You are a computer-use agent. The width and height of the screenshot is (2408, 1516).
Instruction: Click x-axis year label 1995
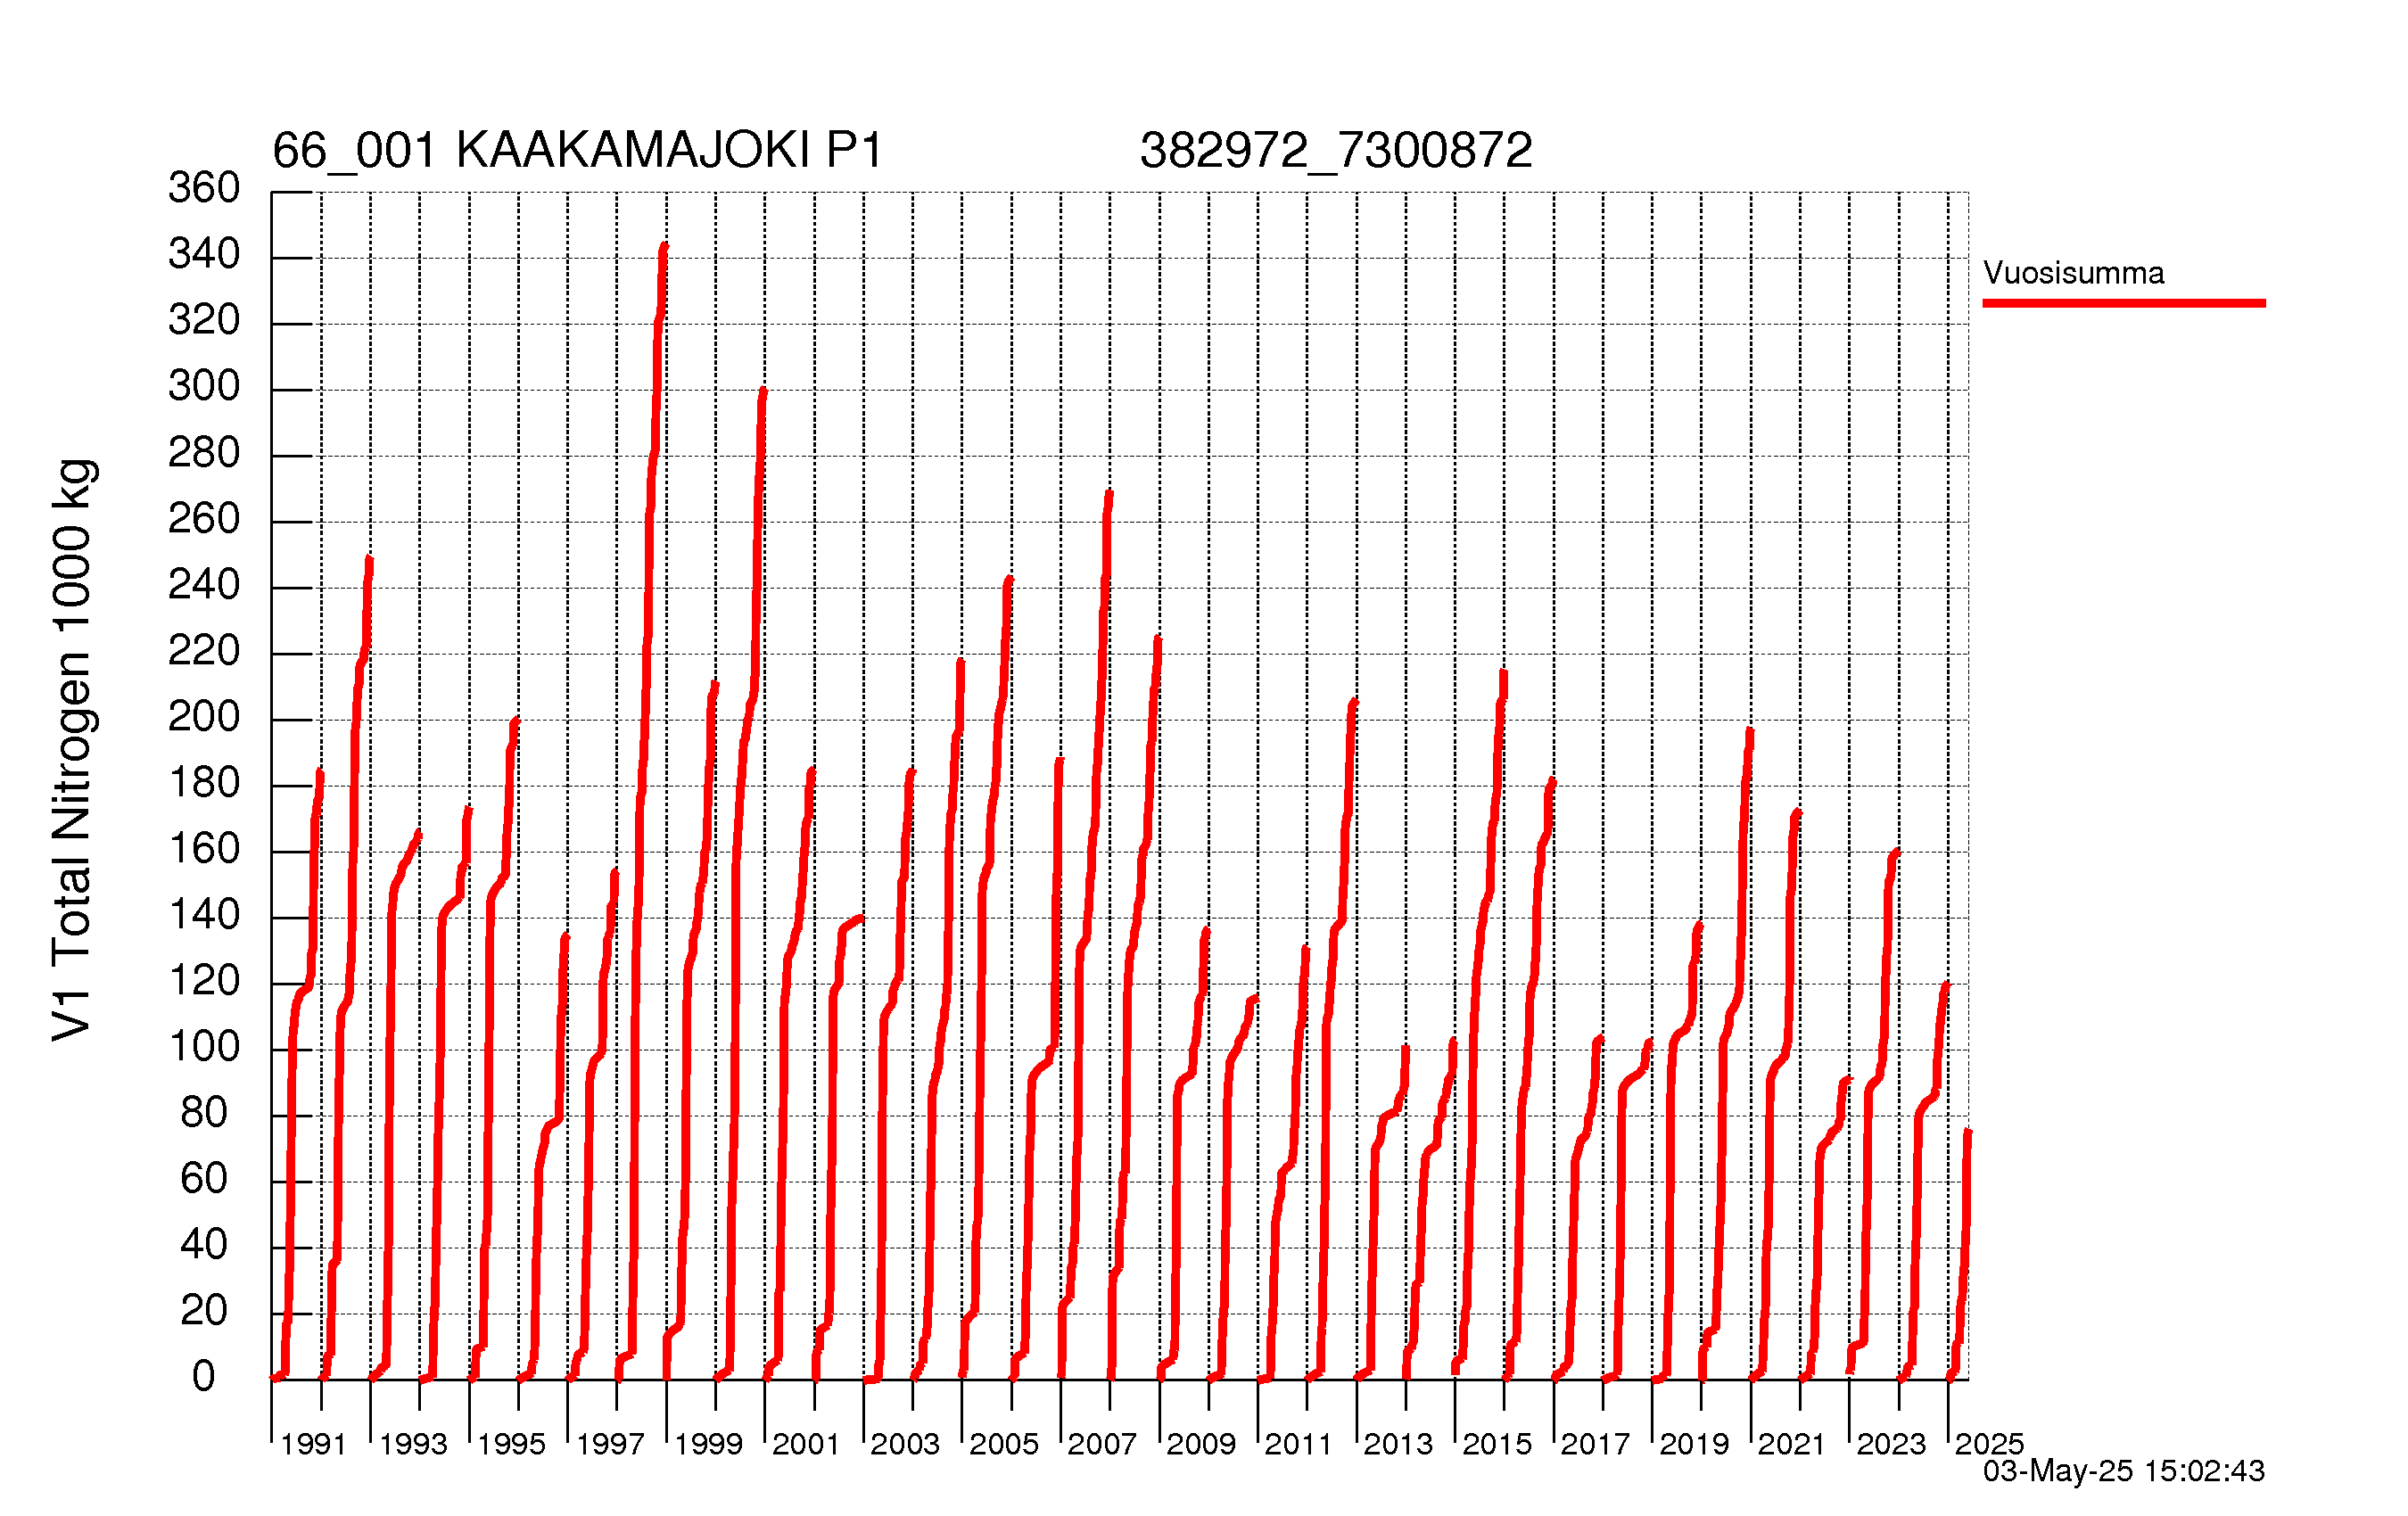pyautogui.click(x=511, y=1444)
